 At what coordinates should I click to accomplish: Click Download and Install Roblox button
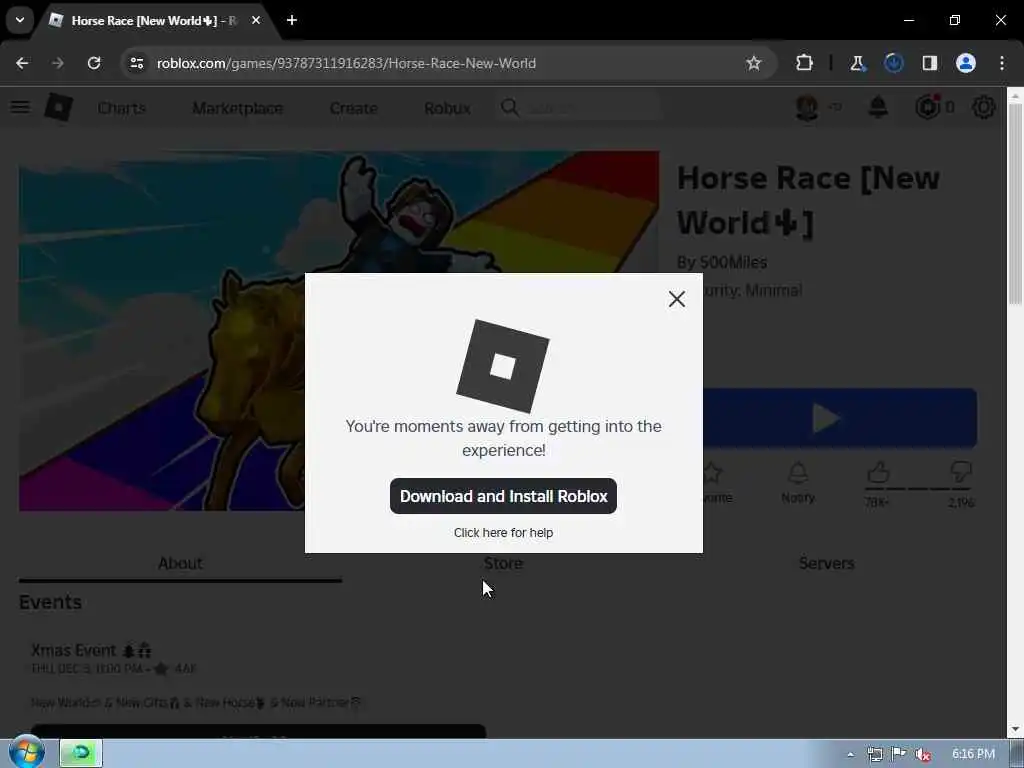(503, 496)
